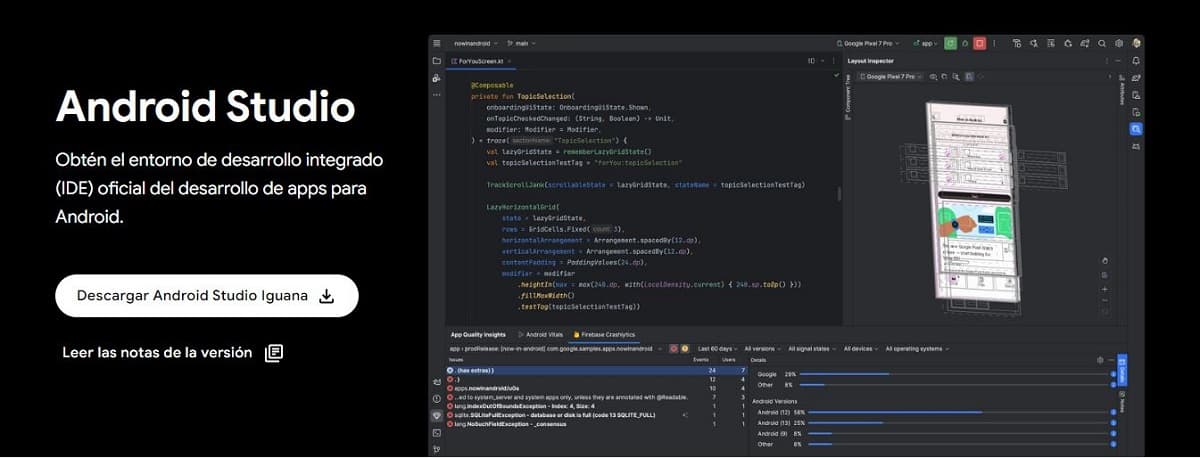Select the highlighted Layout Inspector sidebar icon
Screen dimensions: 1200x458
click(1136, 129)
